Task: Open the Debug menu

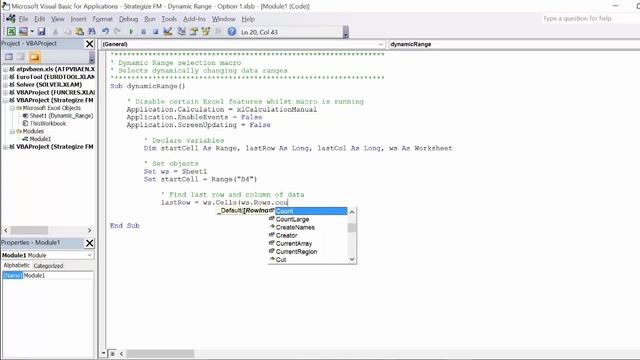Action: [x=129, y=19]
